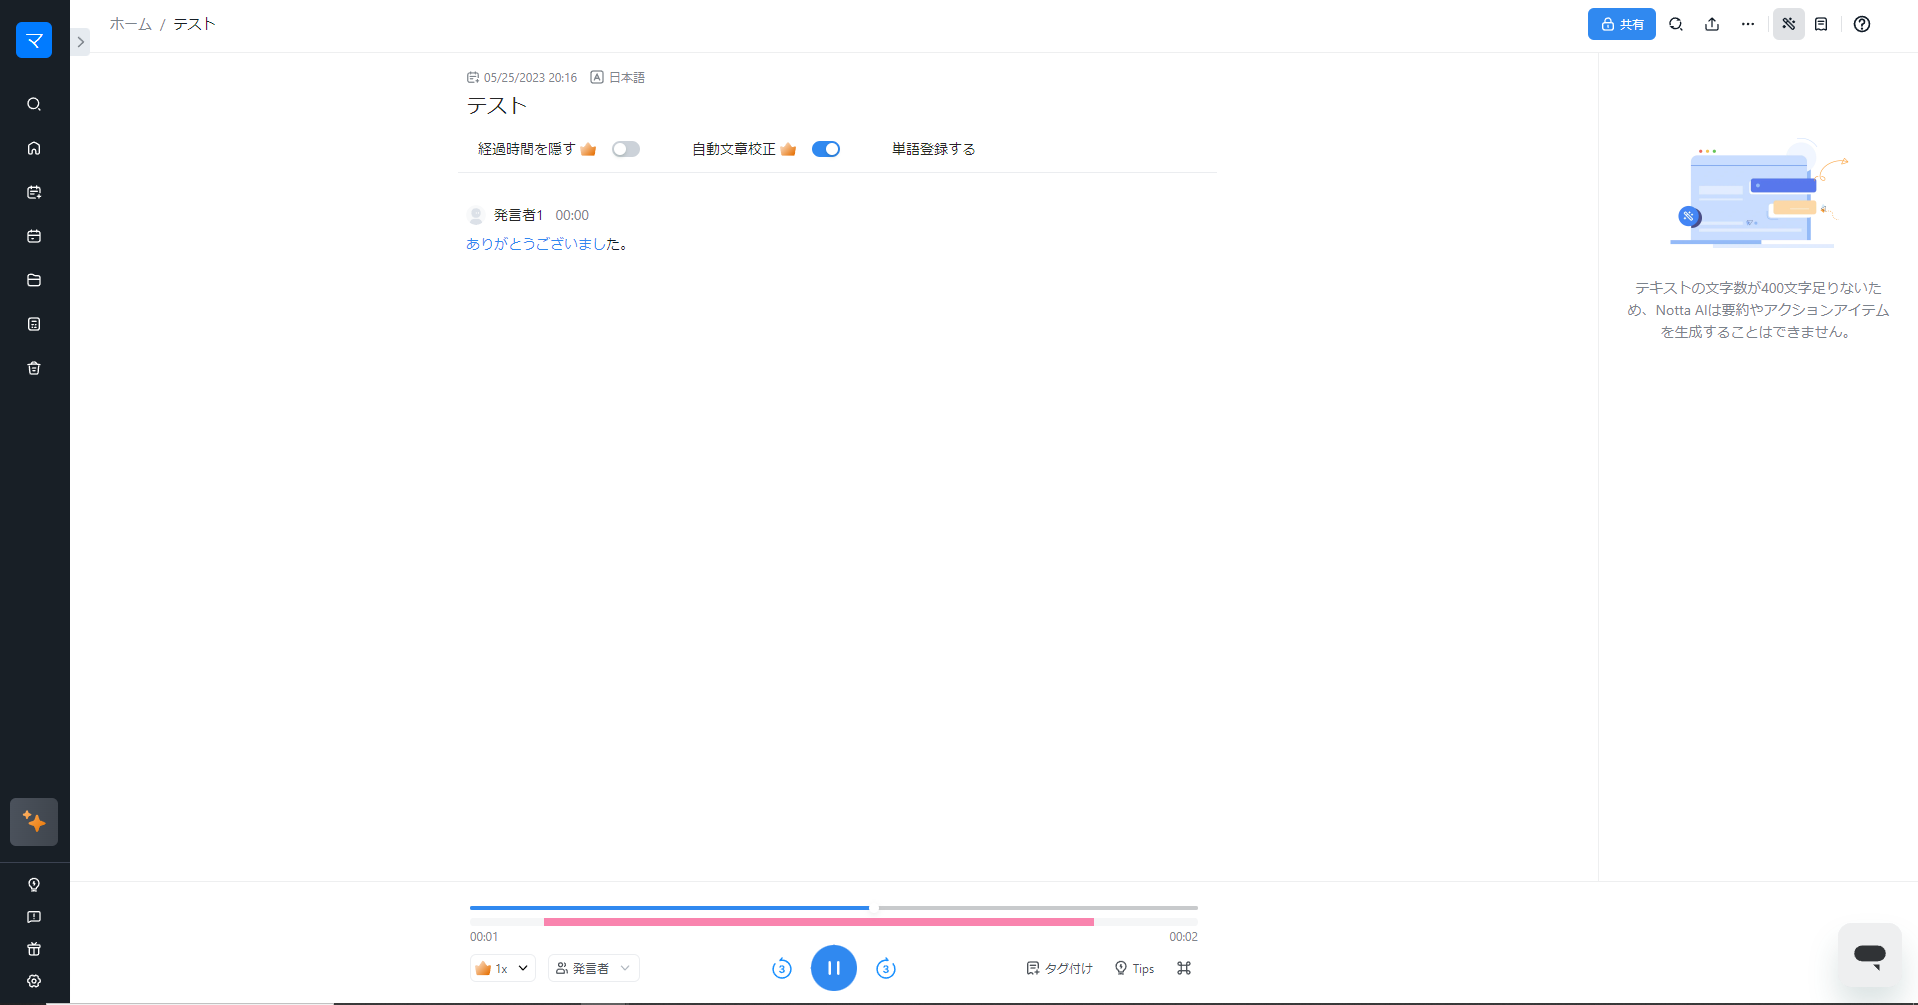Viewport: 1918px width, 1005px height.
Task: Open the trash sidebar icon
Action: [34, 368]
